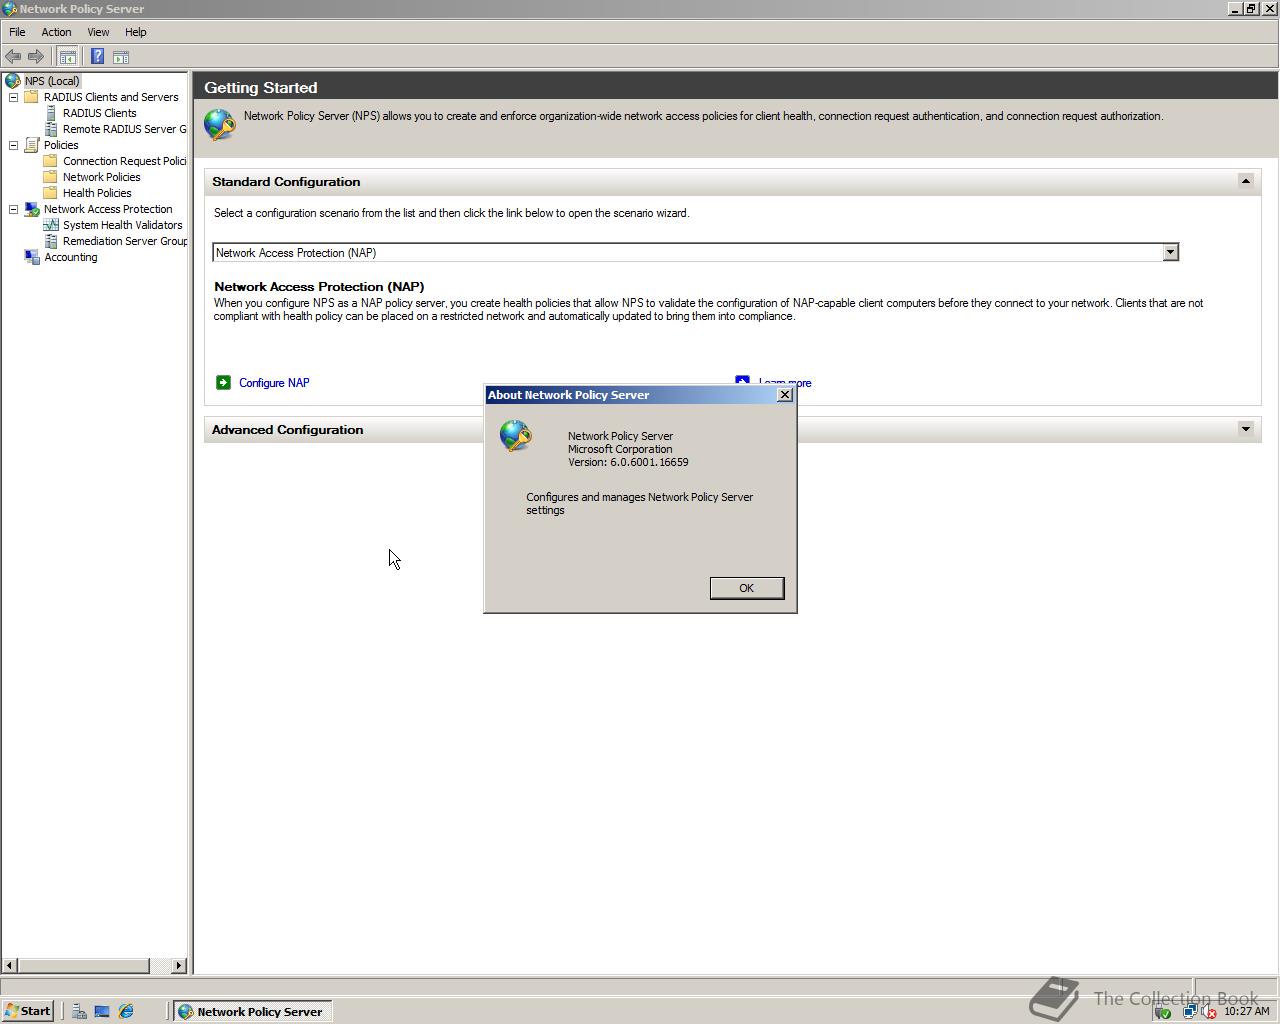Collapse the Policies tree node
Viewport: 1280px width, 1024px height.
(x=14, y=145)
